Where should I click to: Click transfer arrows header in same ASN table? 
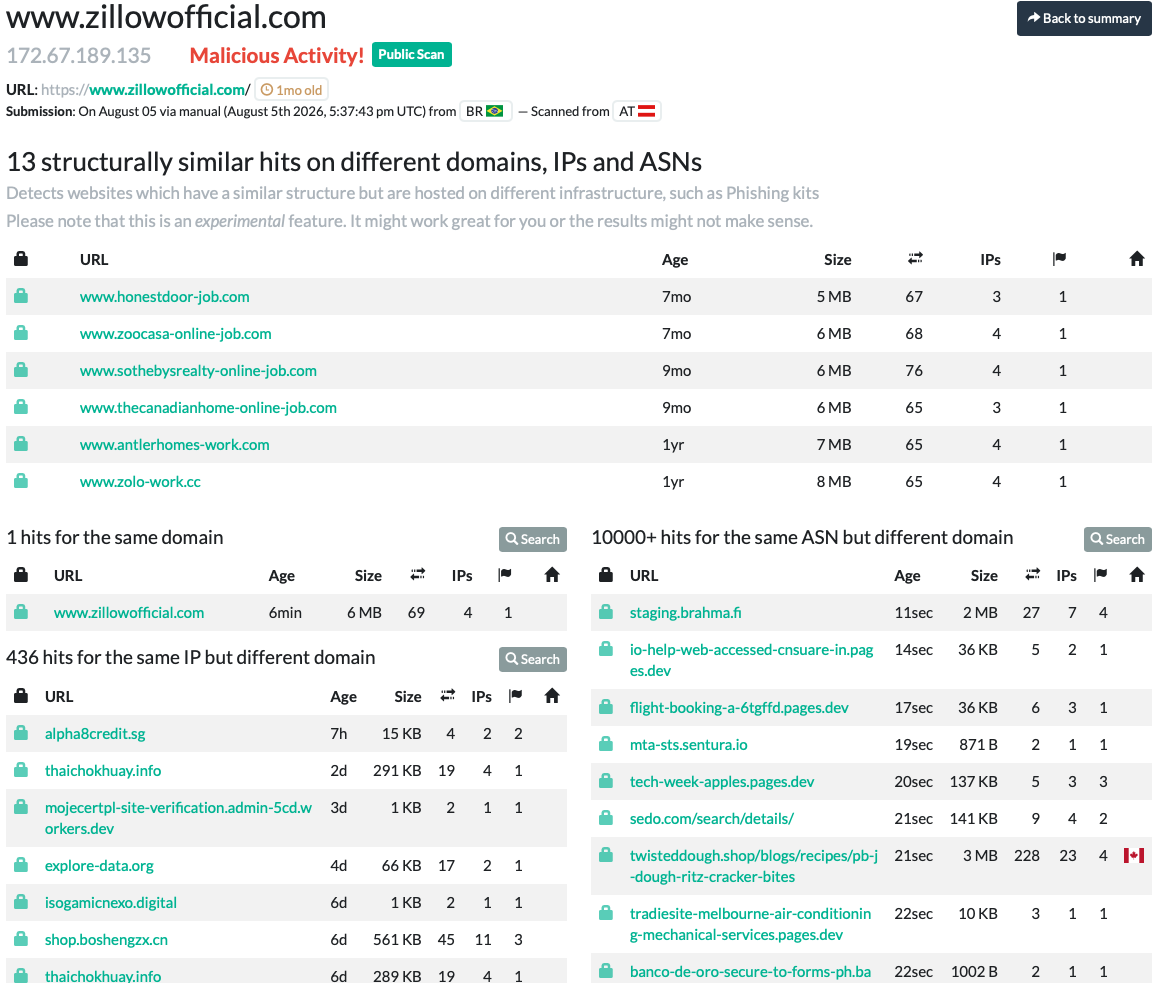[x=1033, y=574]
